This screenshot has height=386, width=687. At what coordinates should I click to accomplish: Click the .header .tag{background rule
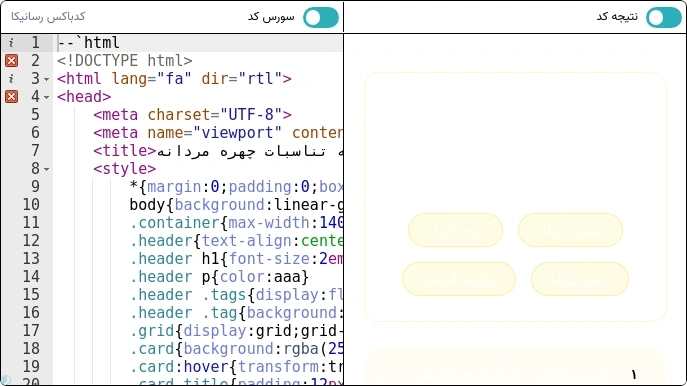236,312
